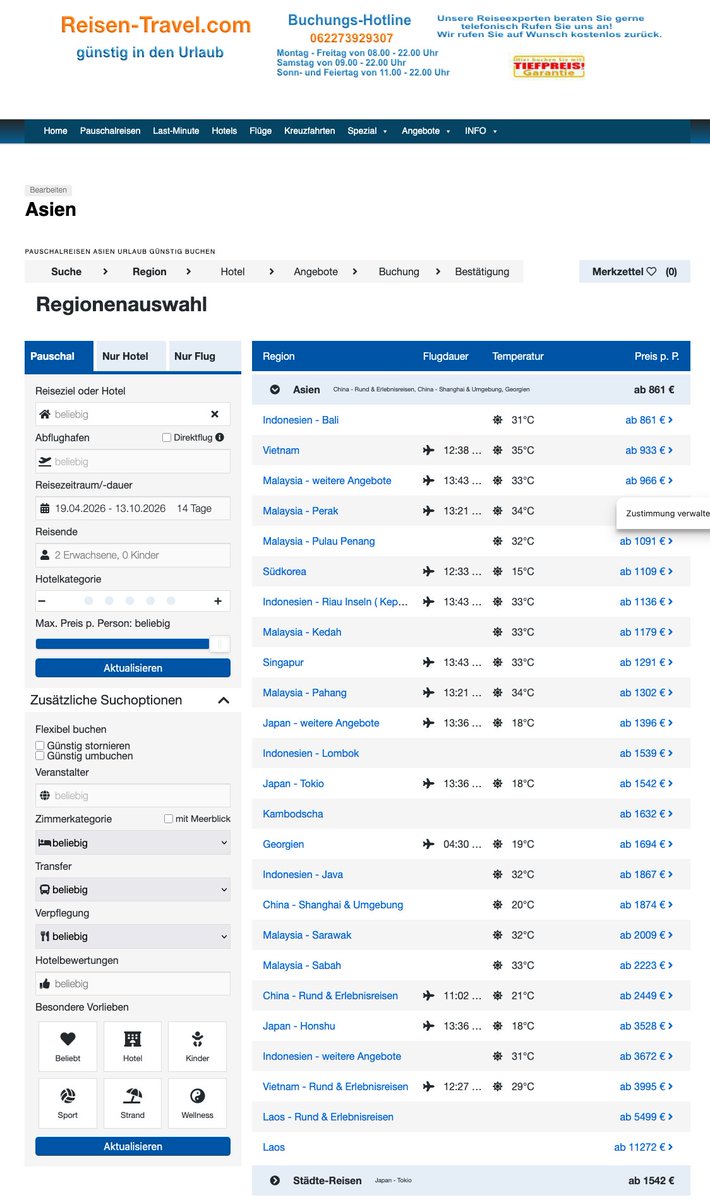Screen dimensions: 710x1200
Task: Open the Zustimmung verwalten popup
Action: point(666,512)
